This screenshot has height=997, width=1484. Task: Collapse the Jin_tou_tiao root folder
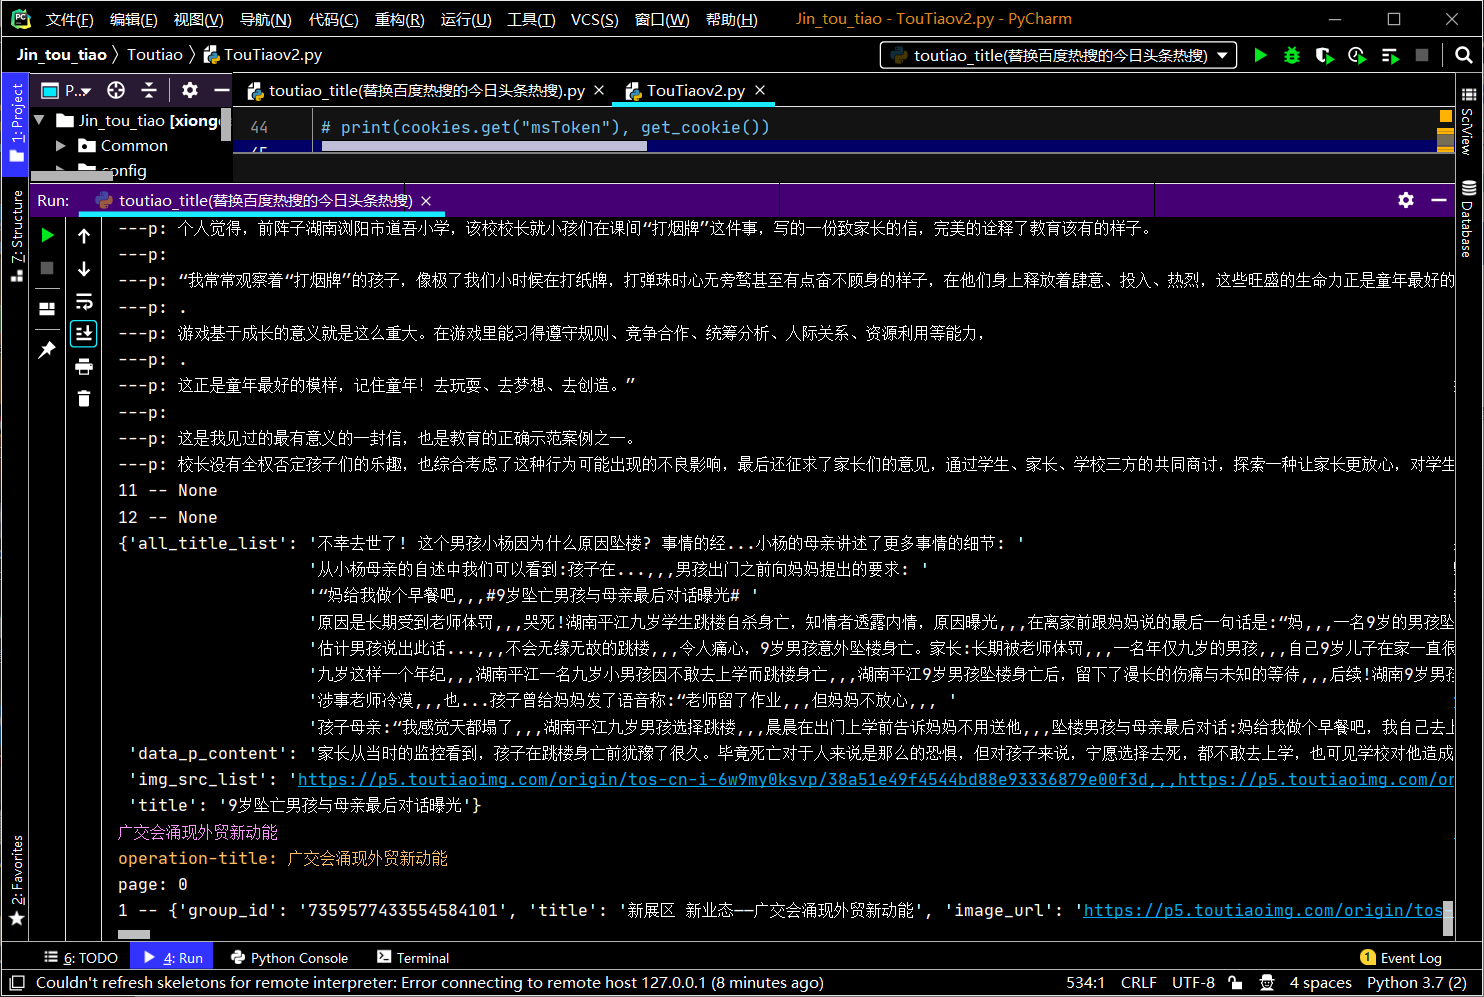(x=40, y=120)
